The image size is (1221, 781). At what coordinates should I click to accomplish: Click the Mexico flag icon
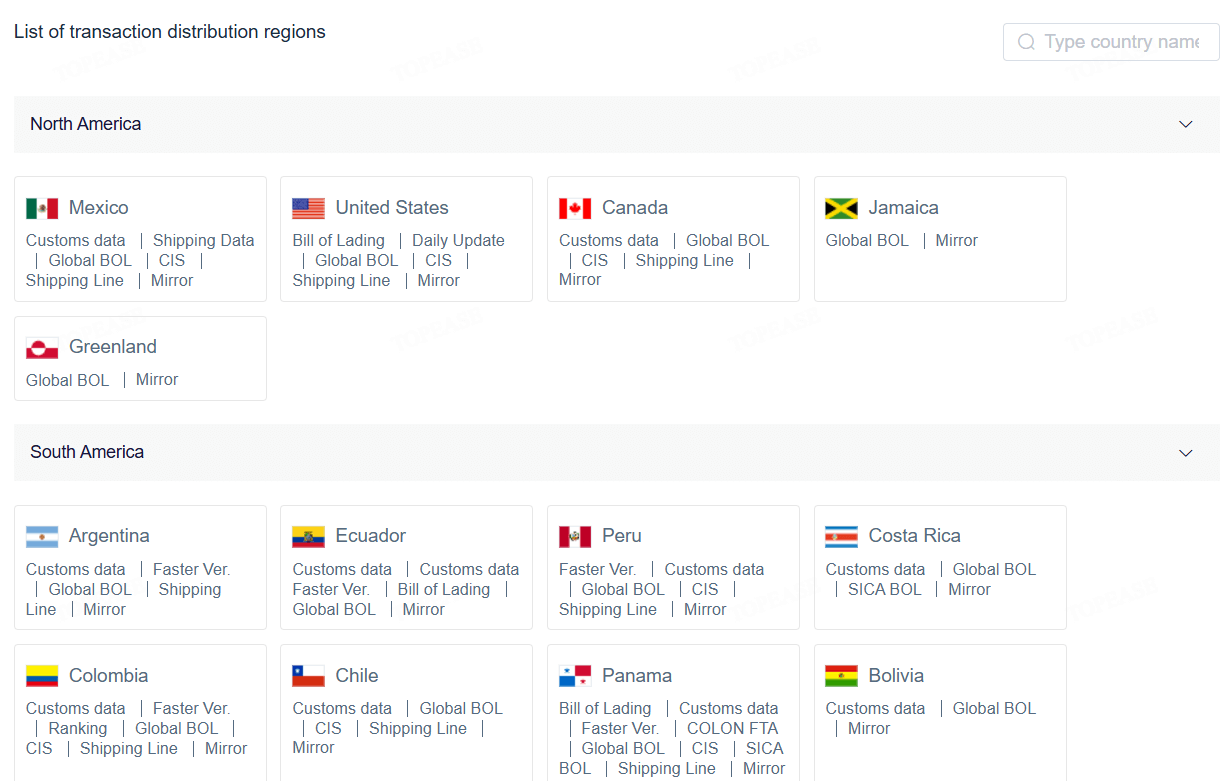42,208
